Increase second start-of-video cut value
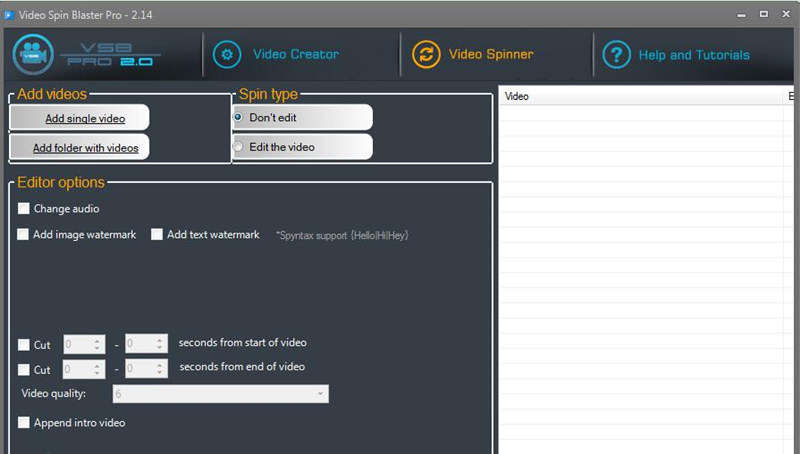800x454 pixels. point(160,339)
